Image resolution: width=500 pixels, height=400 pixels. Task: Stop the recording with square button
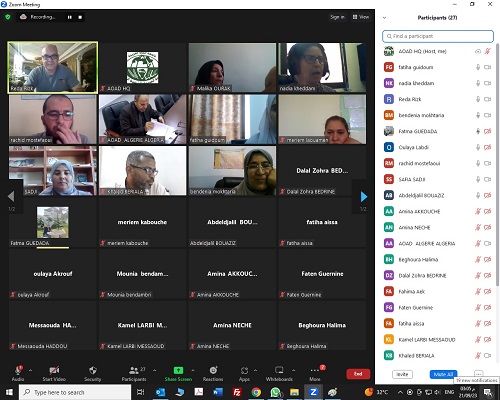coord(80,17)
